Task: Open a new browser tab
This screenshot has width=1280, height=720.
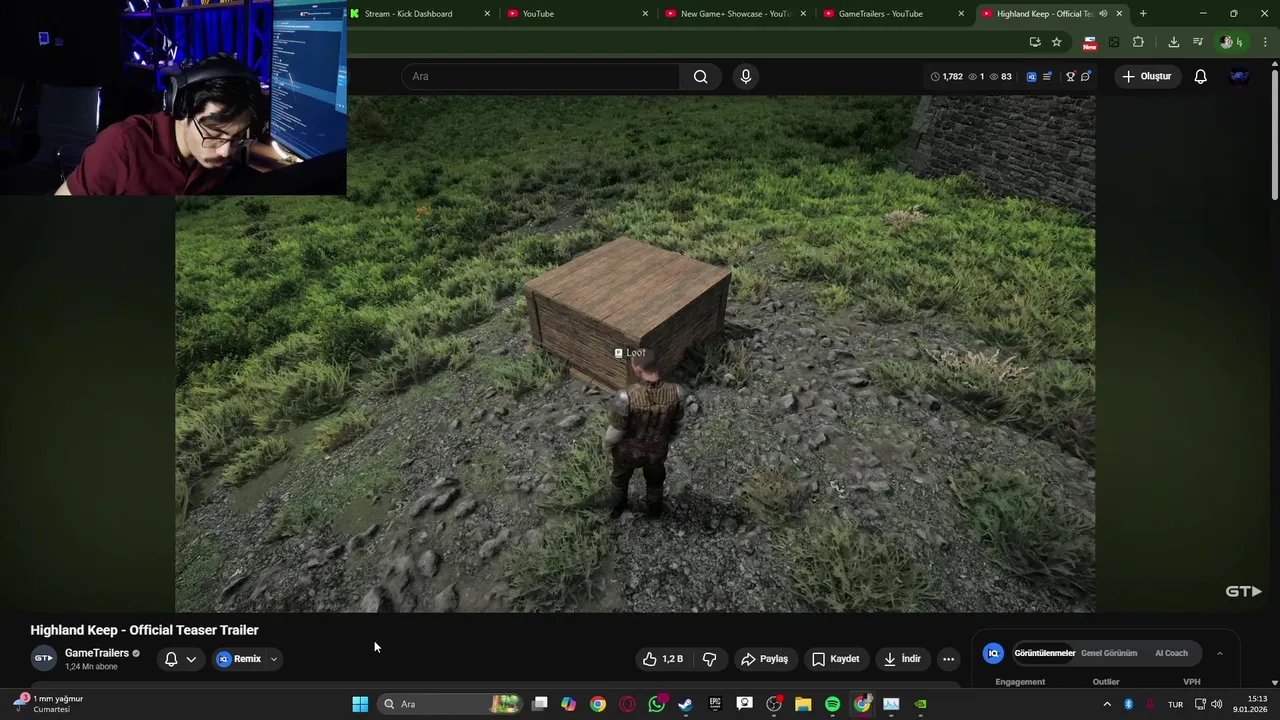Action: tap(1143, 13)
